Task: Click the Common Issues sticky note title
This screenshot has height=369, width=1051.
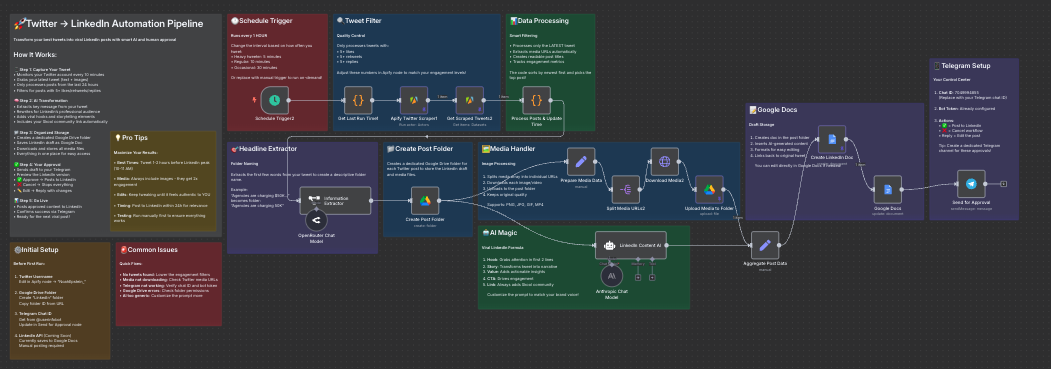Action: (x=149, y=250)
